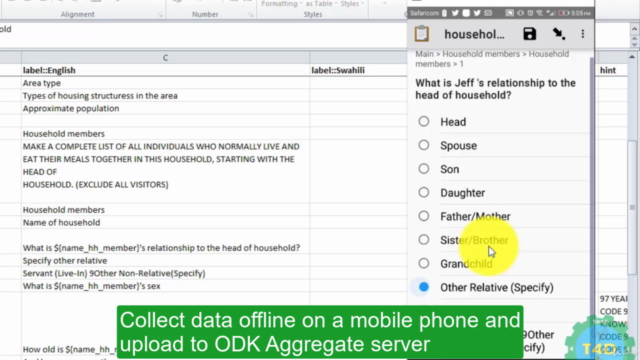Open Format as Table dropdown

[322, 4]
